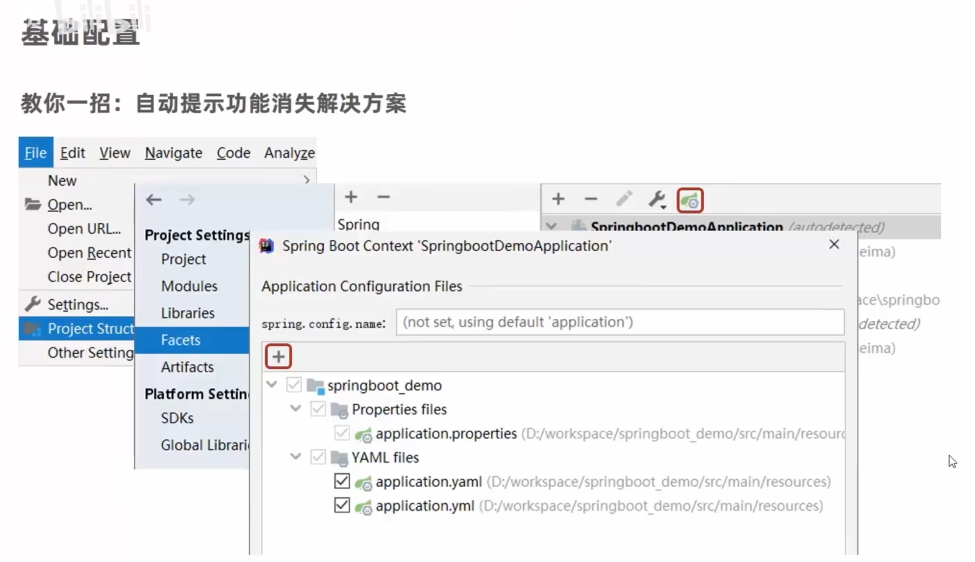Screen dimensions: 975x562
Task: Uncheck the application.yaml checkbox
Action: [x=341, y=481]
